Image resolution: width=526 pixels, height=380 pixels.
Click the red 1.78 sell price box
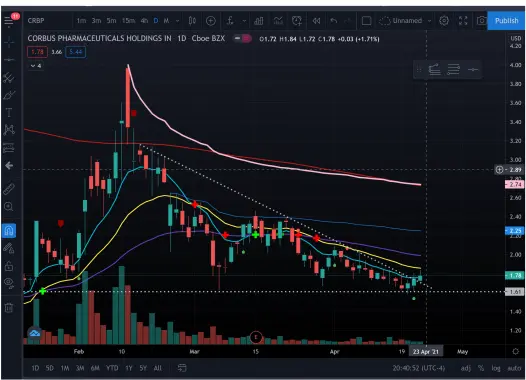(37, 52)
